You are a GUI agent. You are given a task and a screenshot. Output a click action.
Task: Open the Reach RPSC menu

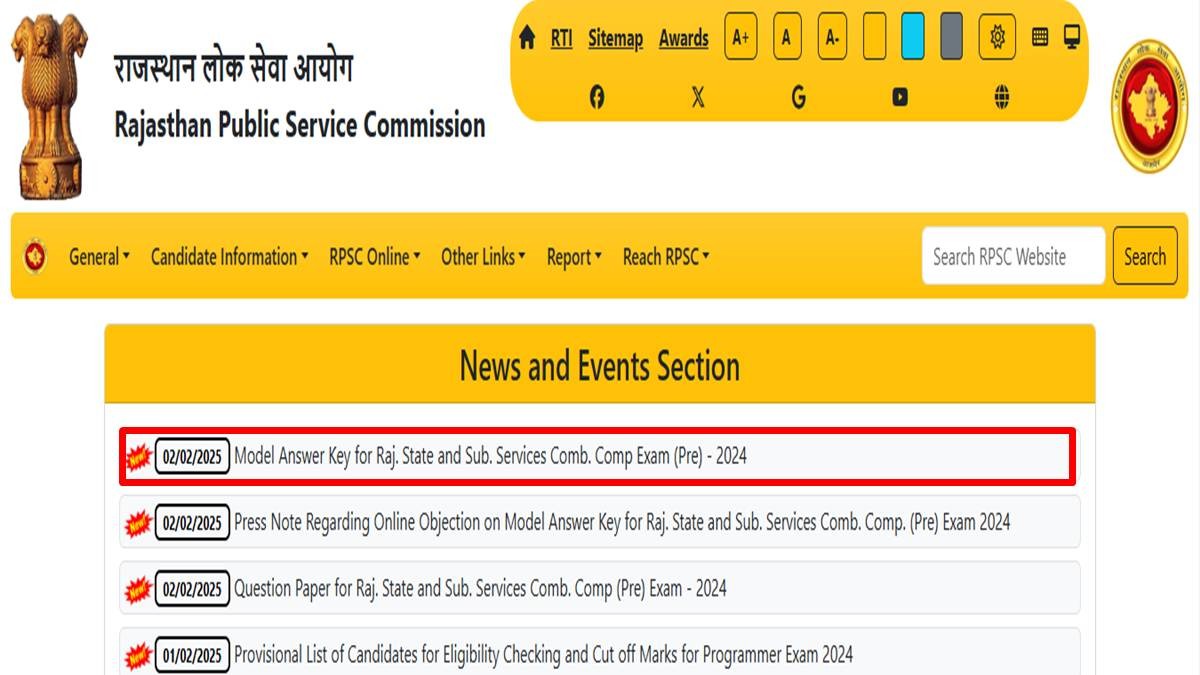pos(666,257)
